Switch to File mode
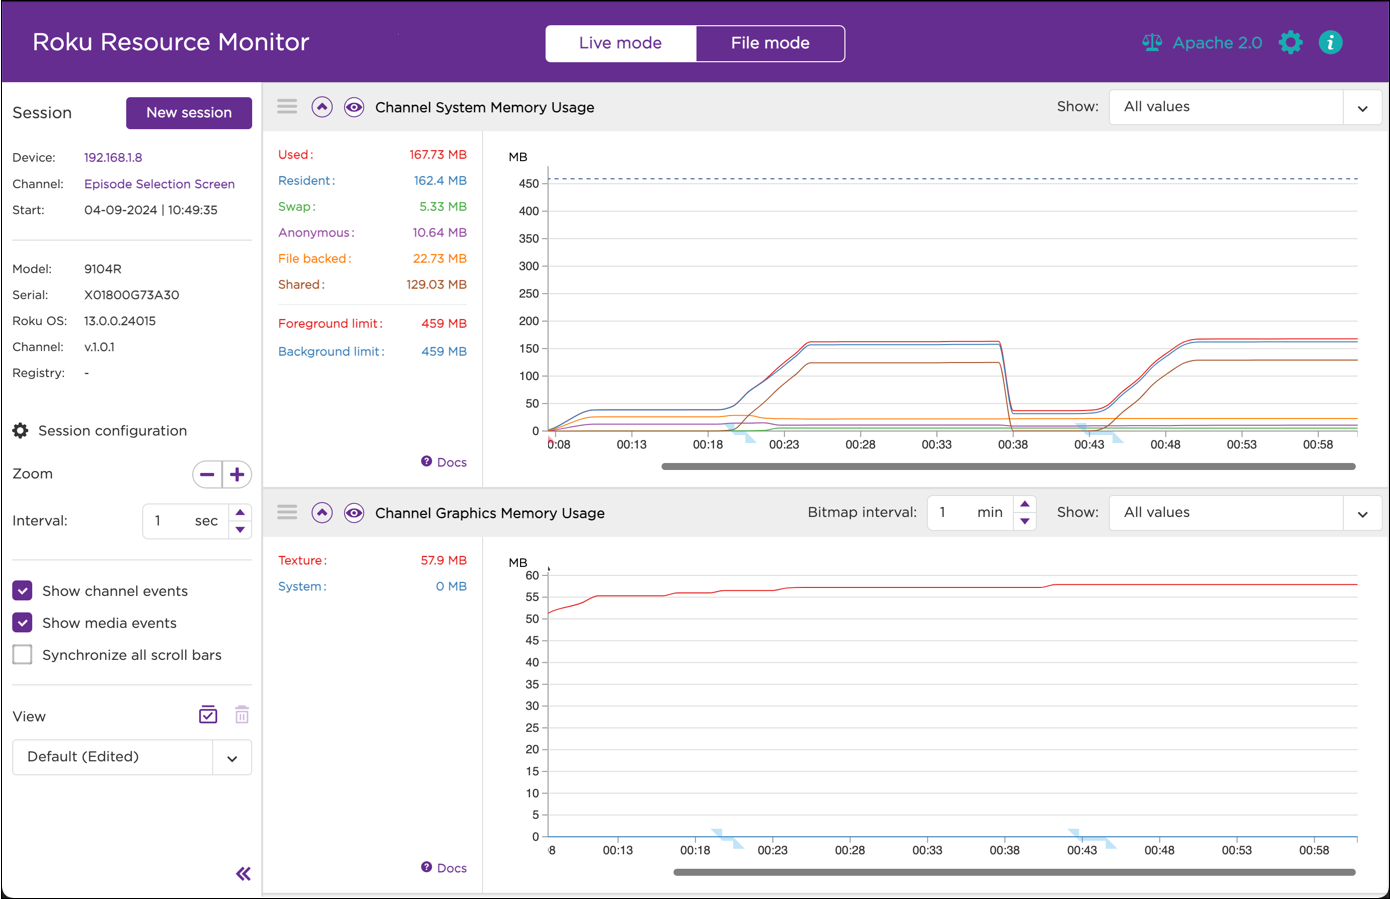The width and height of the screenshot is (1390, 899). 770,43
